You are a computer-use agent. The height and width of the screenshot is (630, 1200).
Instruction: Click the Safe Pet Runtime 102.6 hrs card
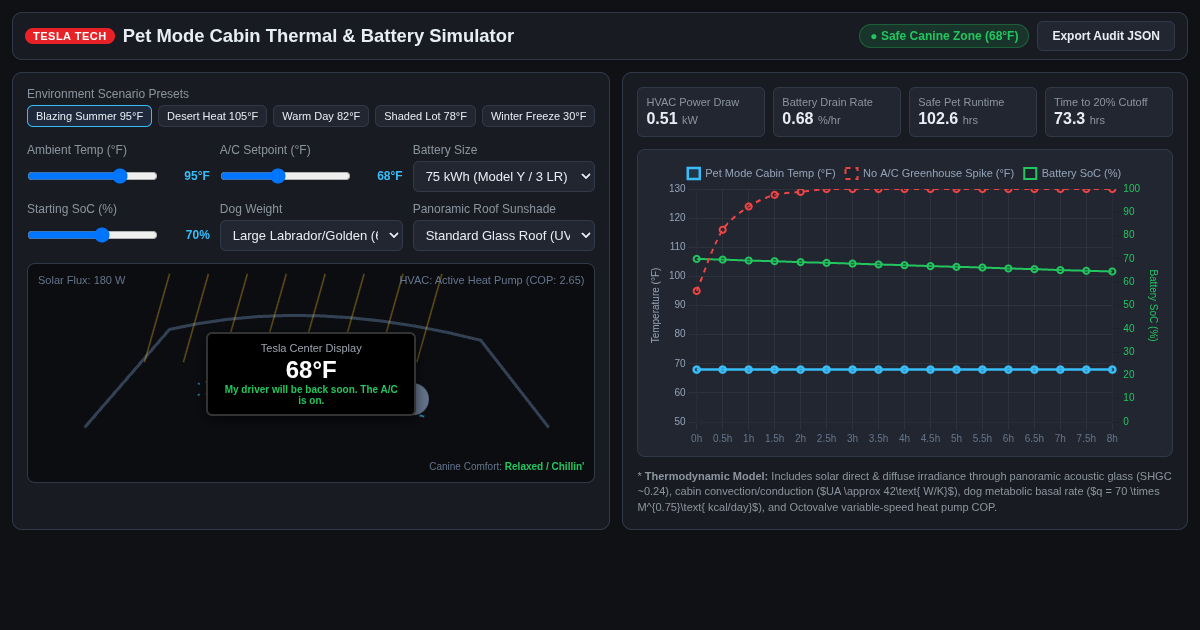(x=973, y=112)
